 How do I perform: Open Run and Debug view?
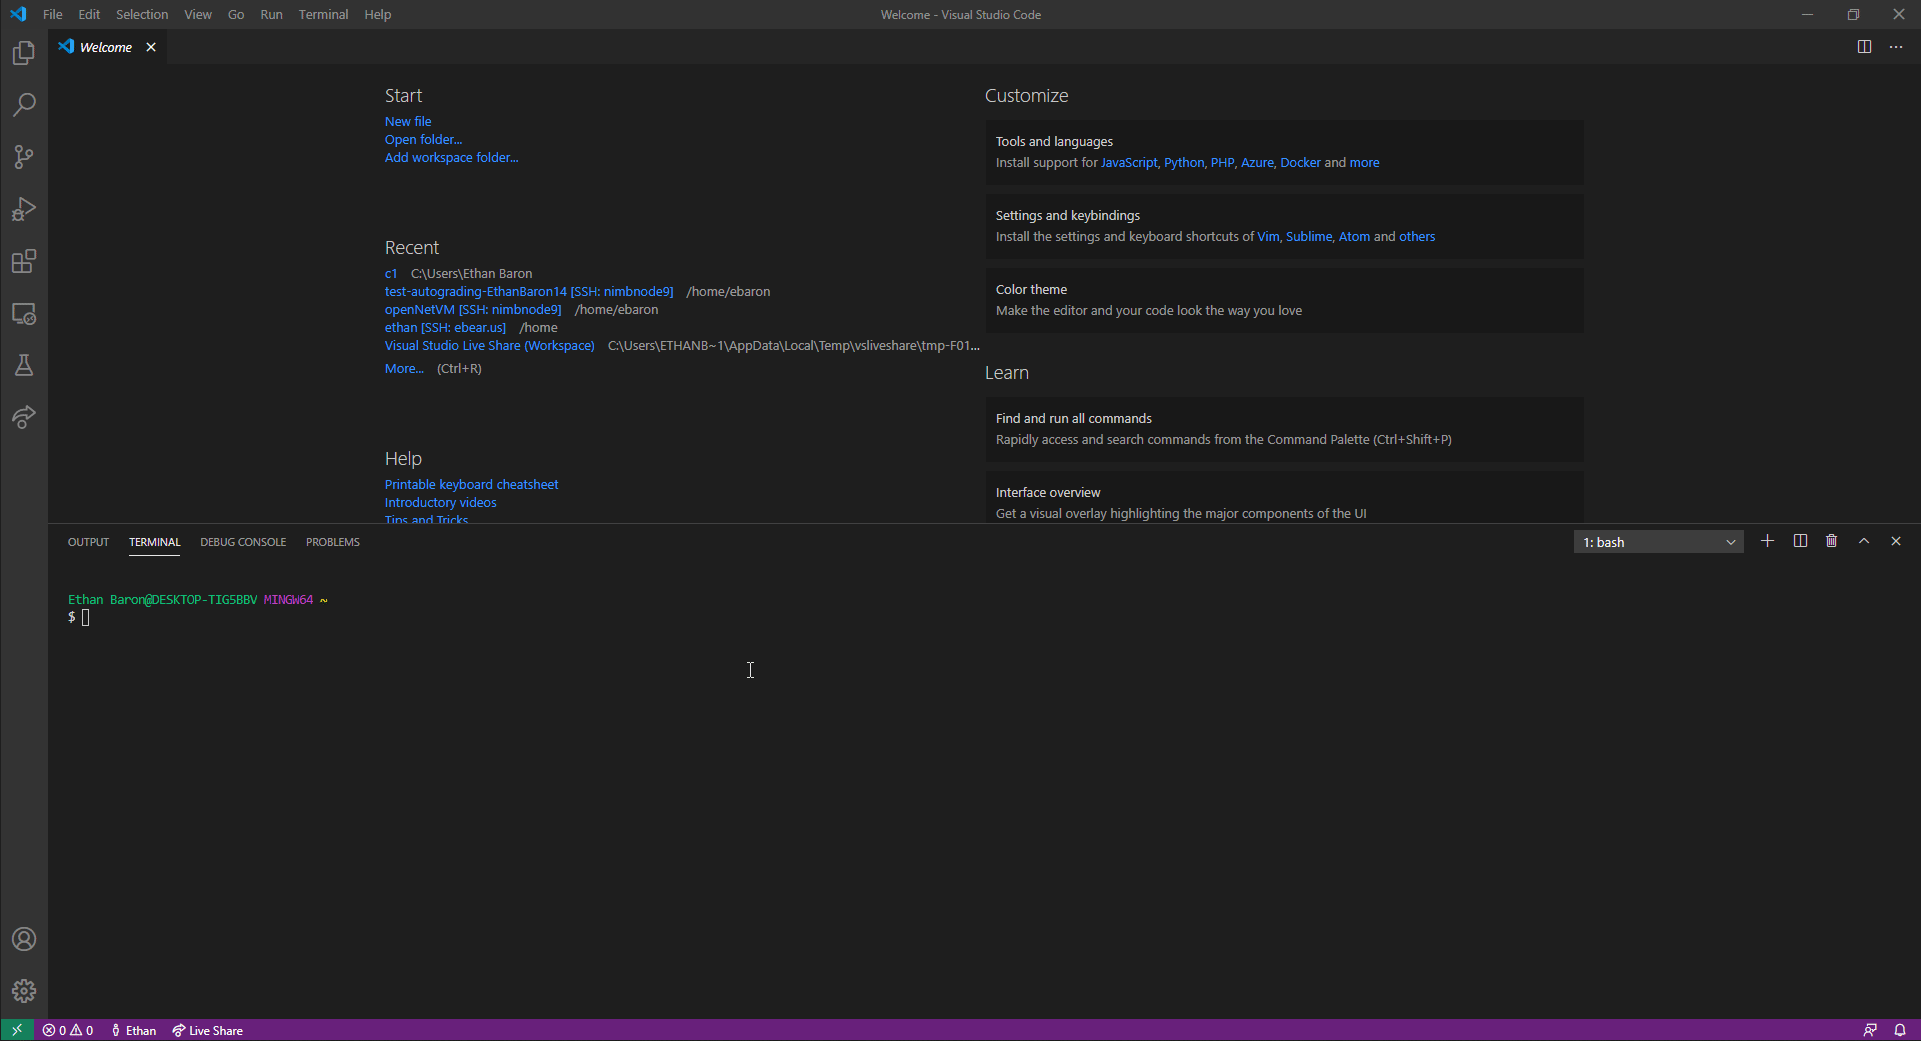coord(24,209)
